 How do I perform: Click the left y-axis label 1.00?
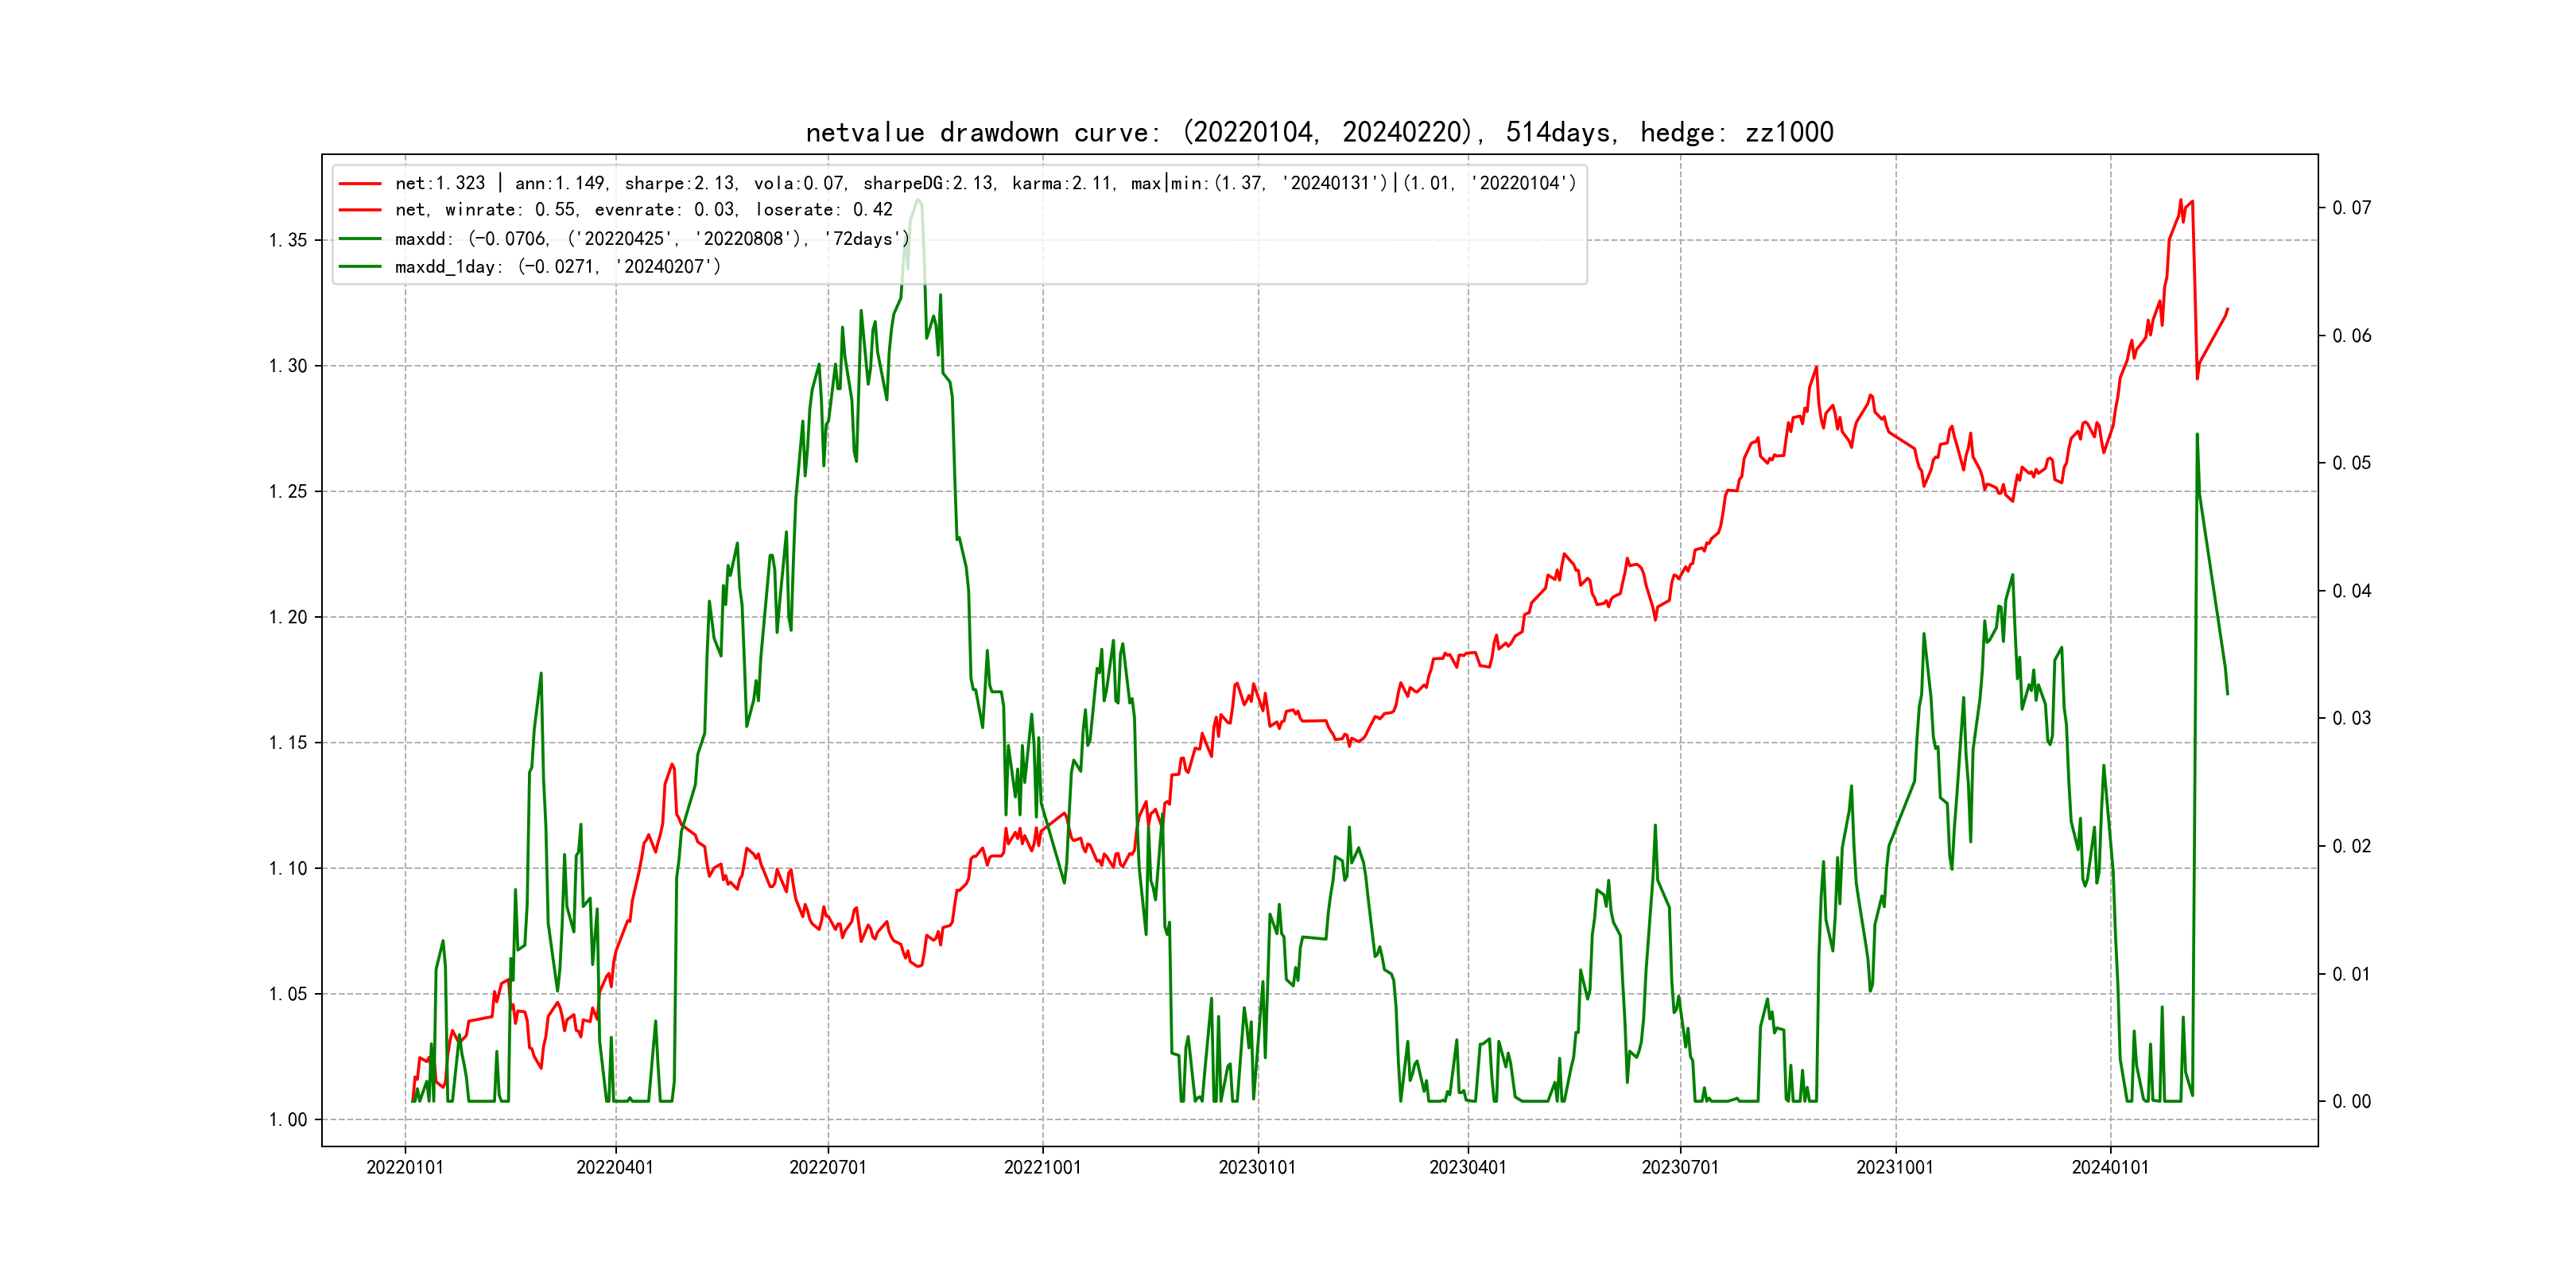tap(288, 1119)
